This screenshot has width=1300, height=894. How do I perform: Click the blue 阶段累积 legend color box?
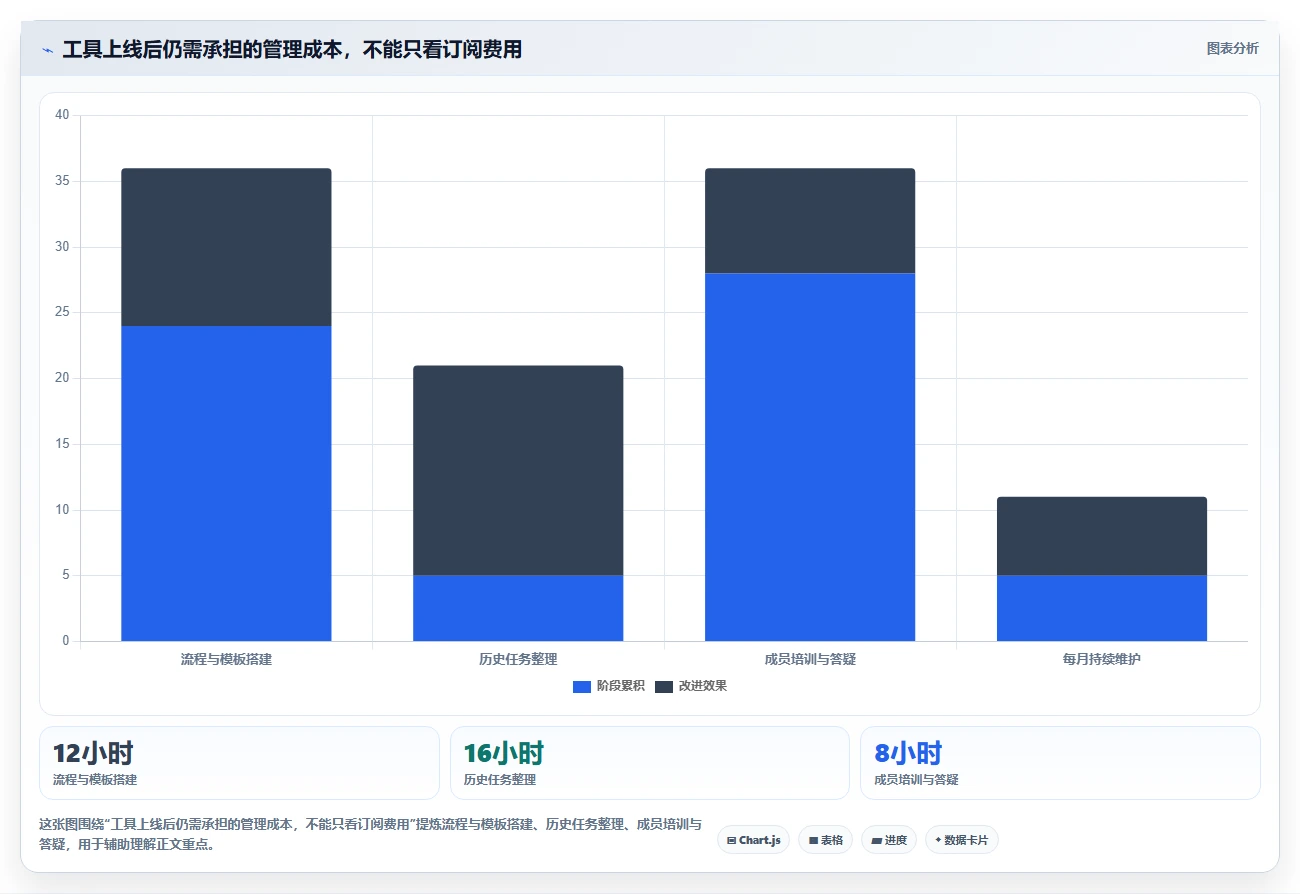[582, 686]
